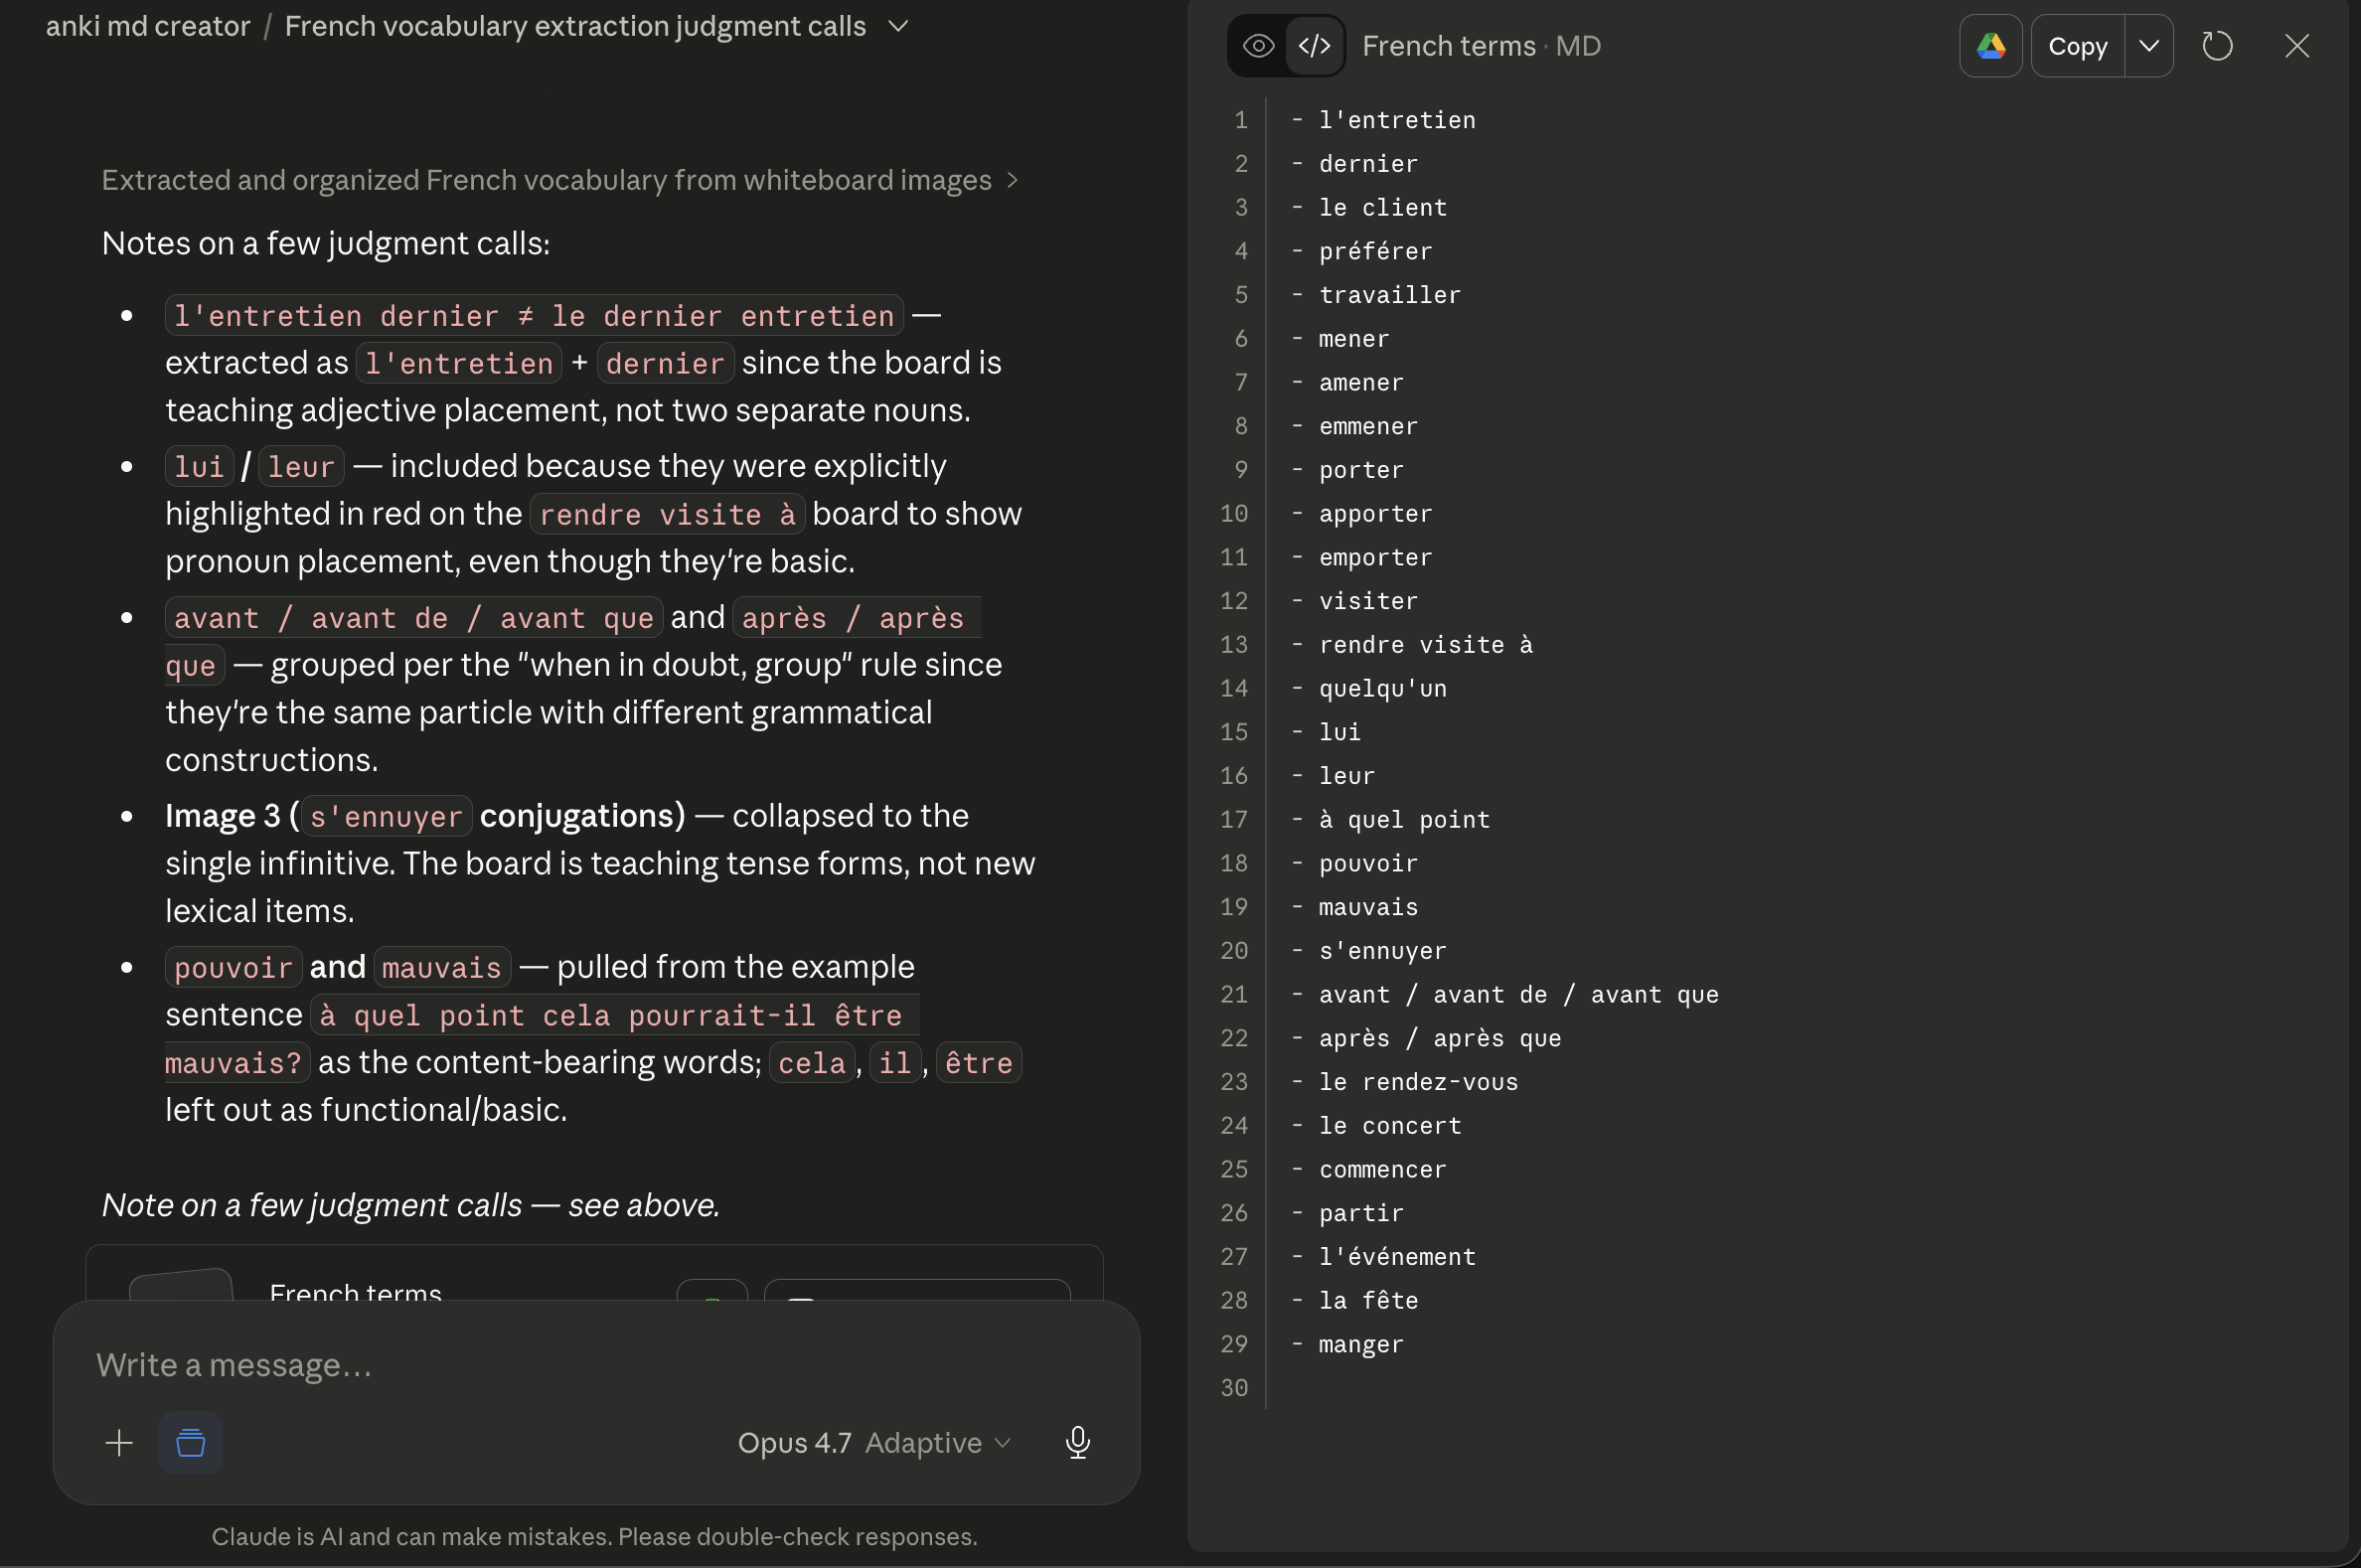The width and height of the screenshot is (2361, 1568).
Task: Click the "s'ennuyer" inline code in chat
Action: tap(386, 816)
